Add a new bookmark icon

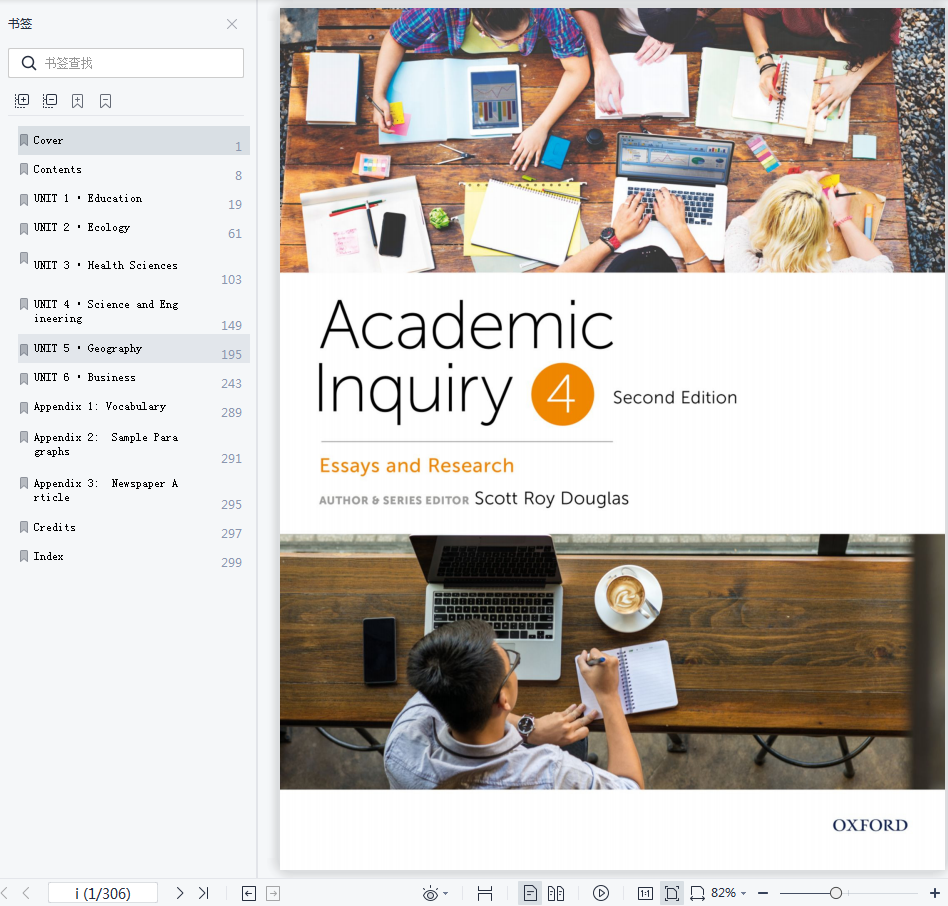77,101
